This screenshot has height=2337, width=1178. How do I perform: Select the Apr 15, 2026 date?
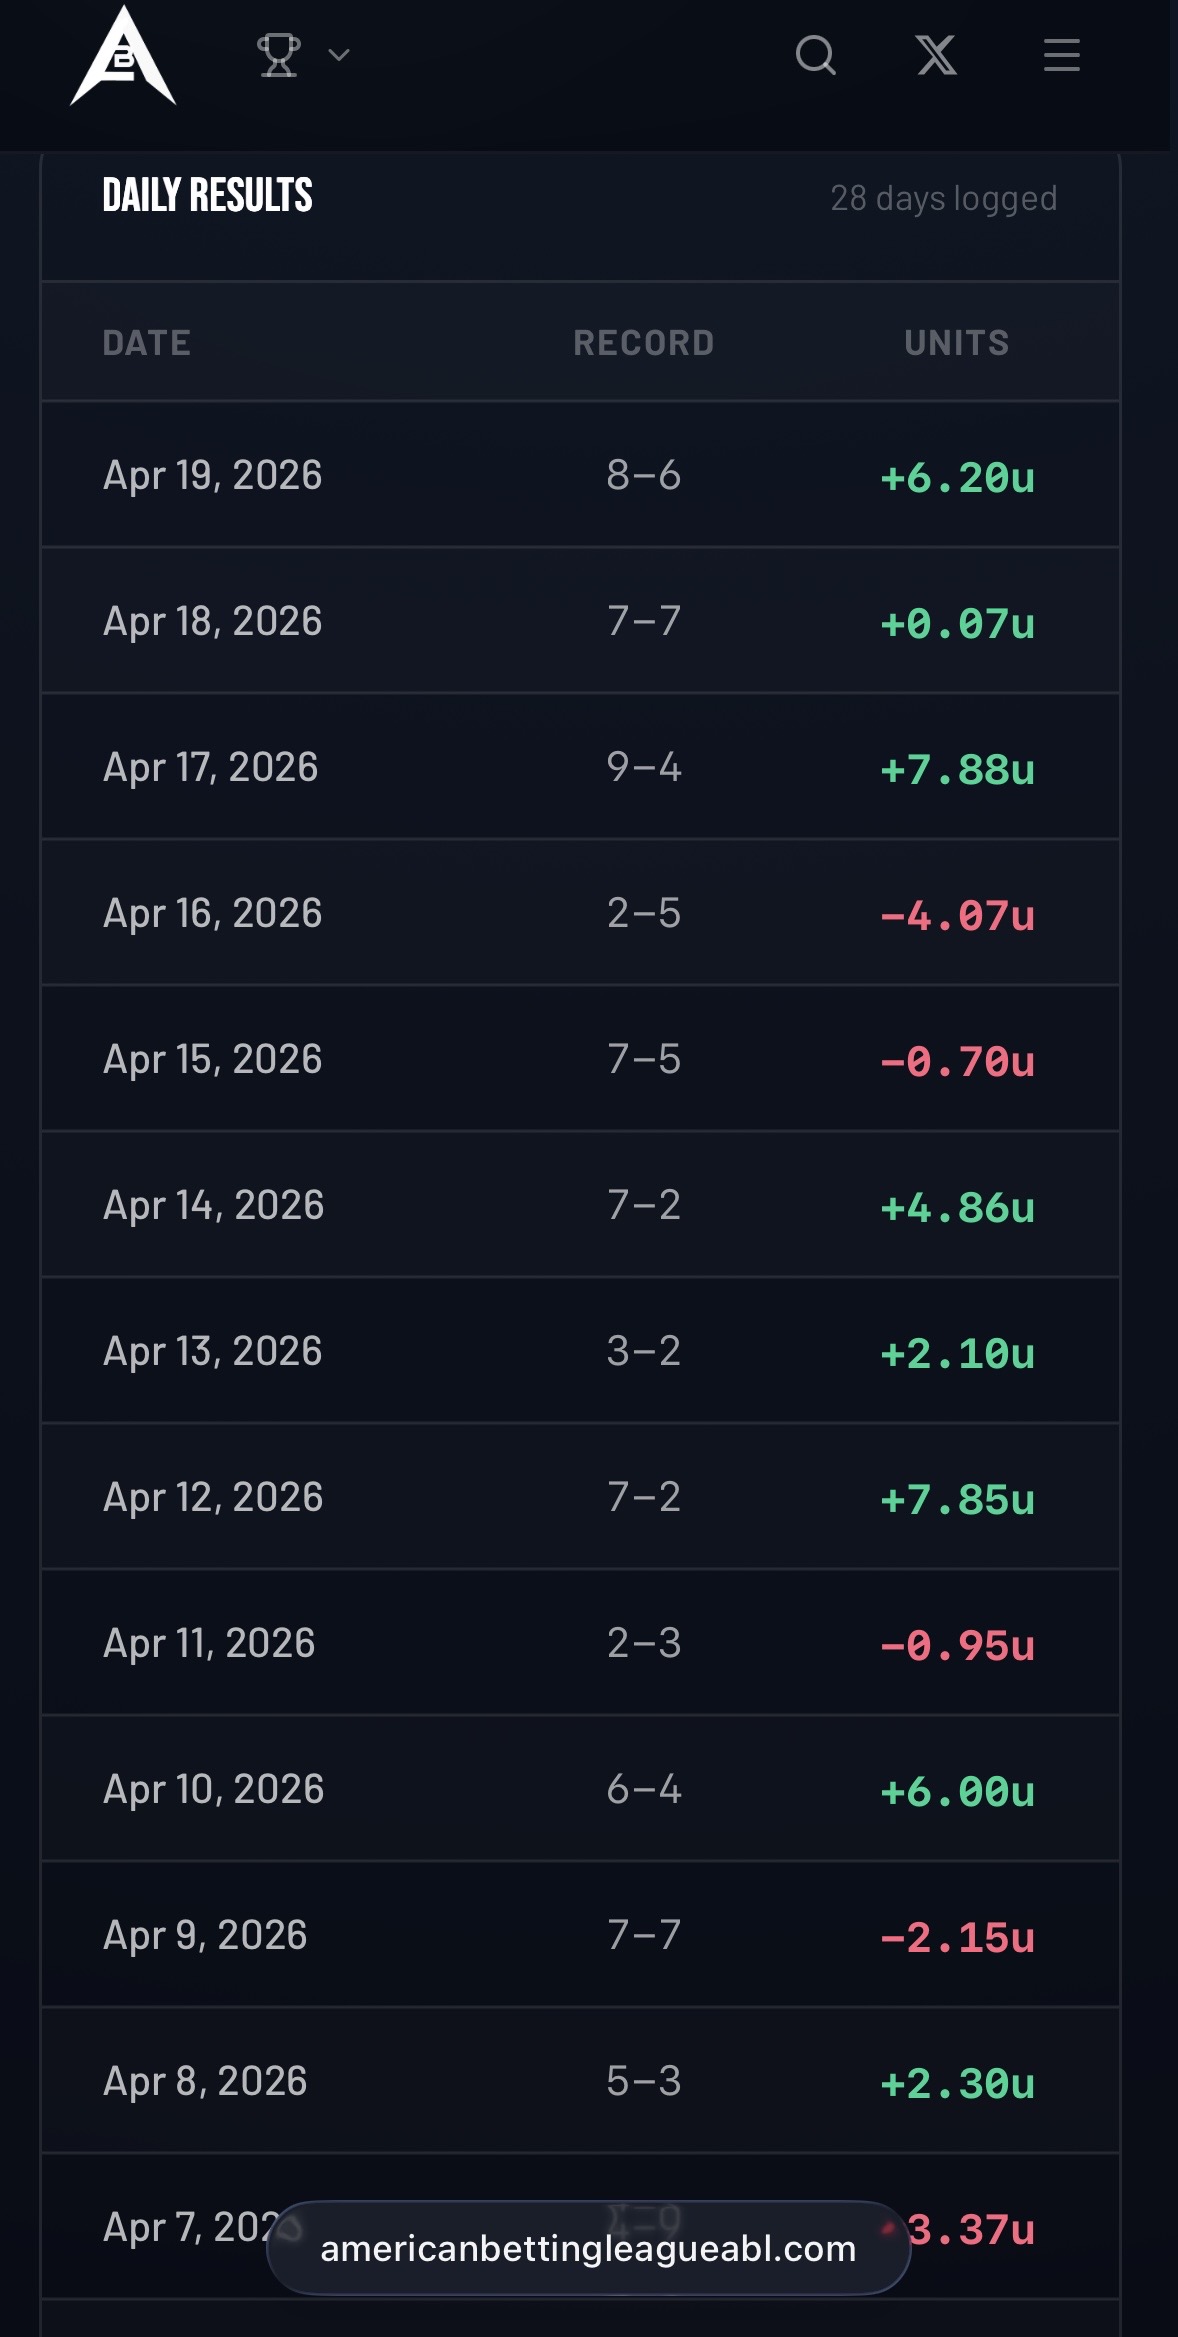pos(213,1059)
